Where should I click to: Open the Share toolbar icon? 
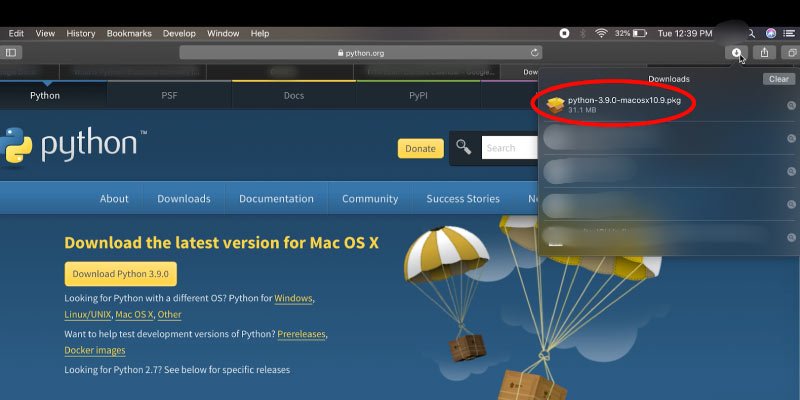(x=764, y=52)
